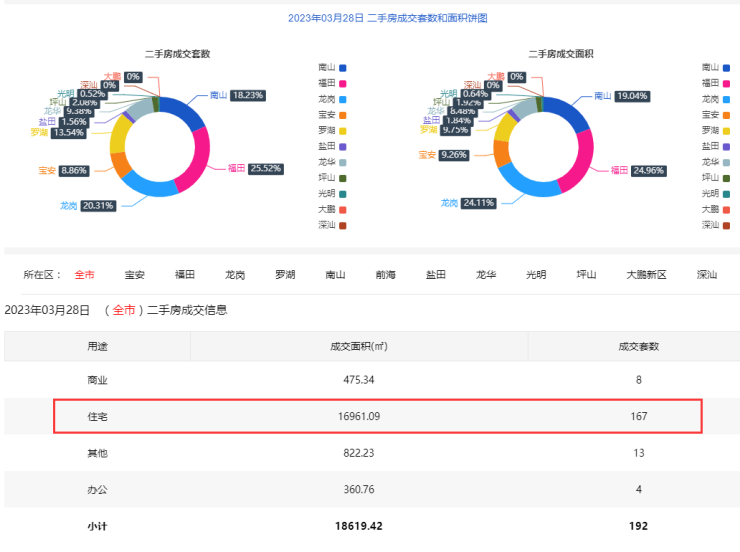
Task: Select the 全市 district tab
Action: (x=84, y=275)
